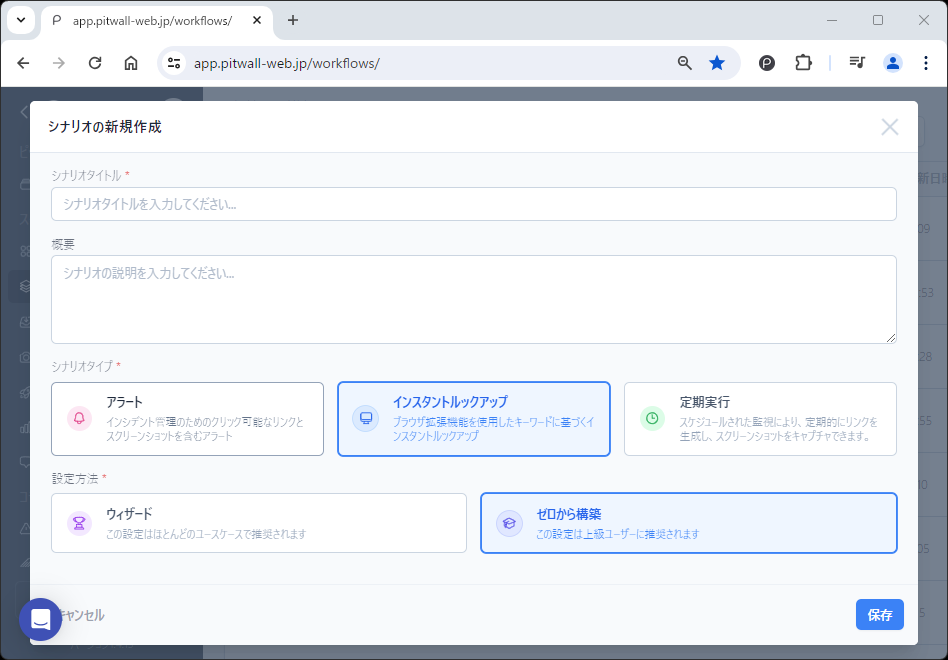This screenshot has height=660, width=948.
Task: Open the browser extensions puzzle icon
Action: pyautogui.click(x=804, y=62)
